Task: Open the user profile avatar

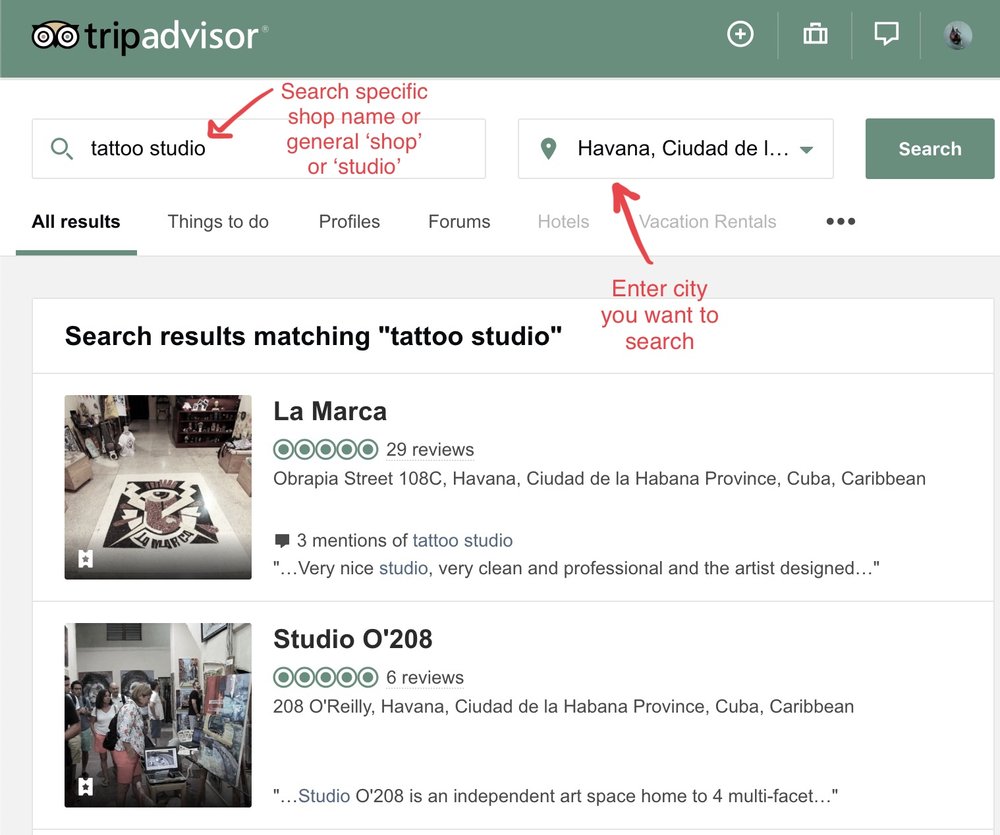Action: pos(957,35)
